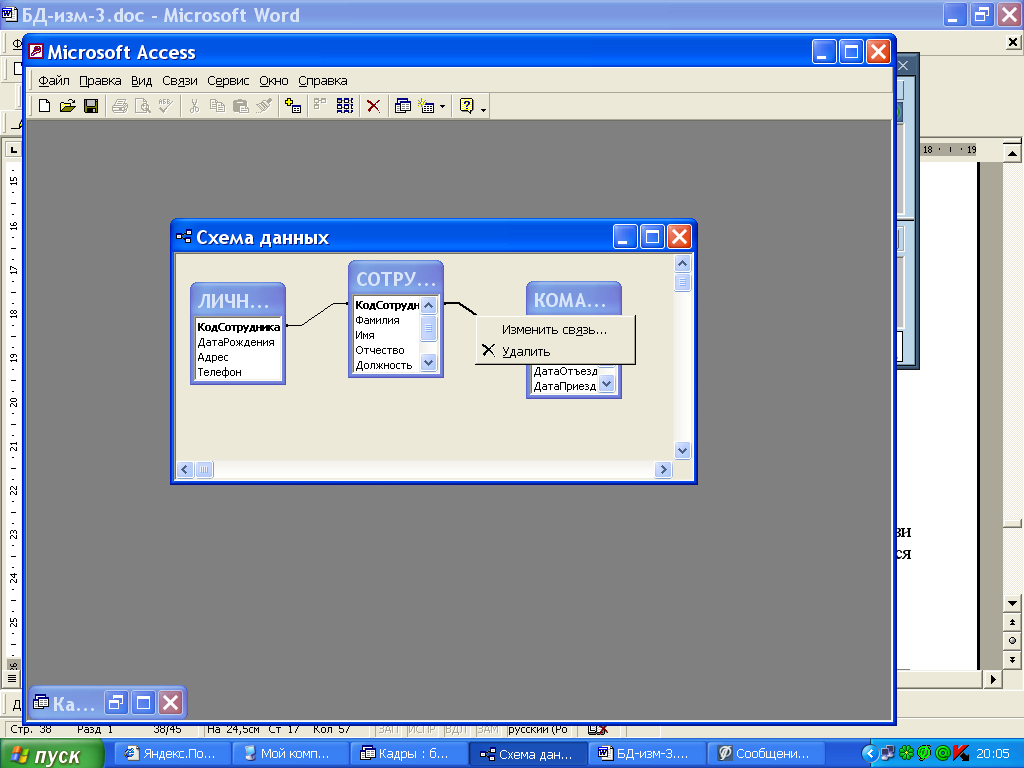Viewport: 1024px width, 768px height.
Task: Select ДатаПриезд field in КОМА table
Action: coord(565,386)
